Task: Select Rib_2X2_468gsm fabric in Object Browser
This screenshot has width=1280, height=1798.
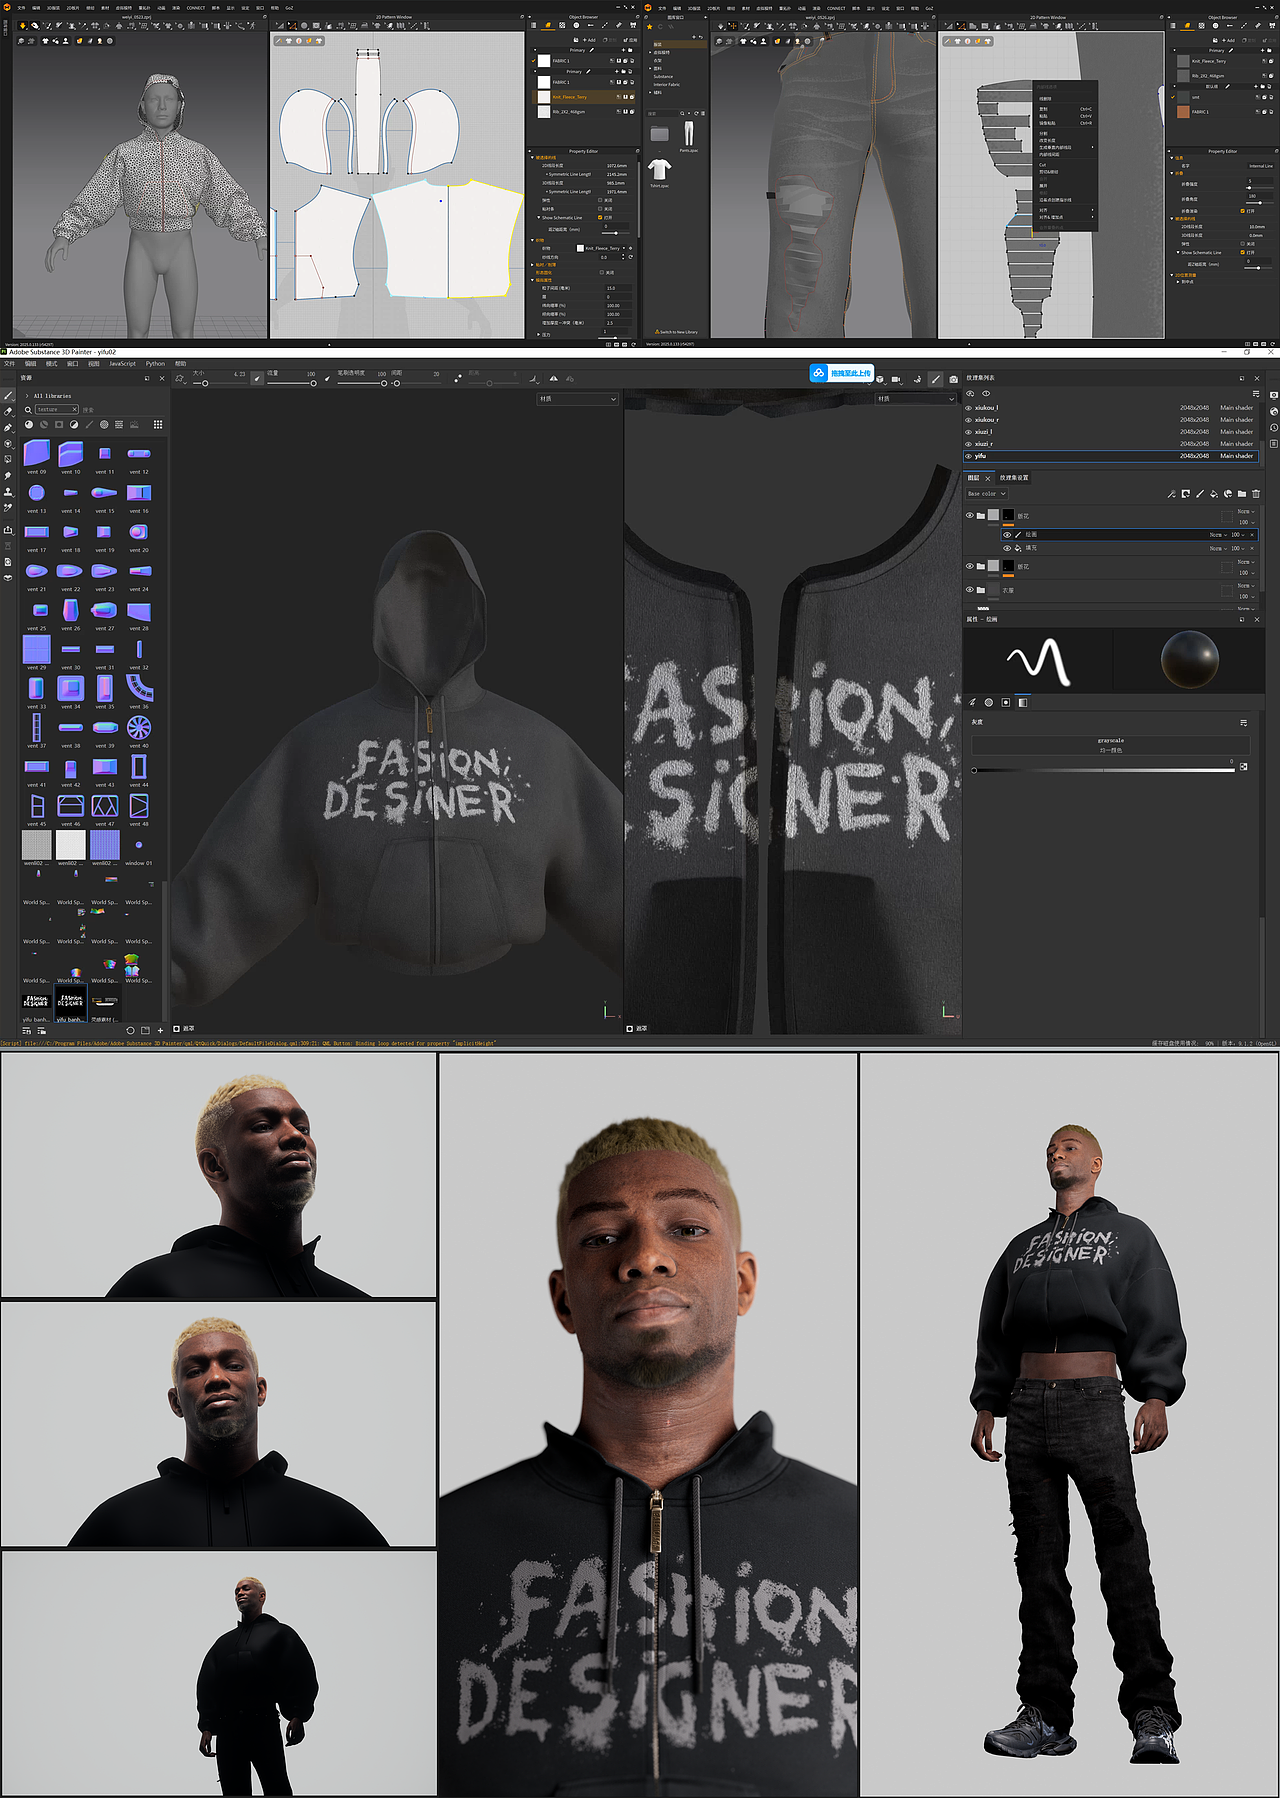Action: point(585,112)
